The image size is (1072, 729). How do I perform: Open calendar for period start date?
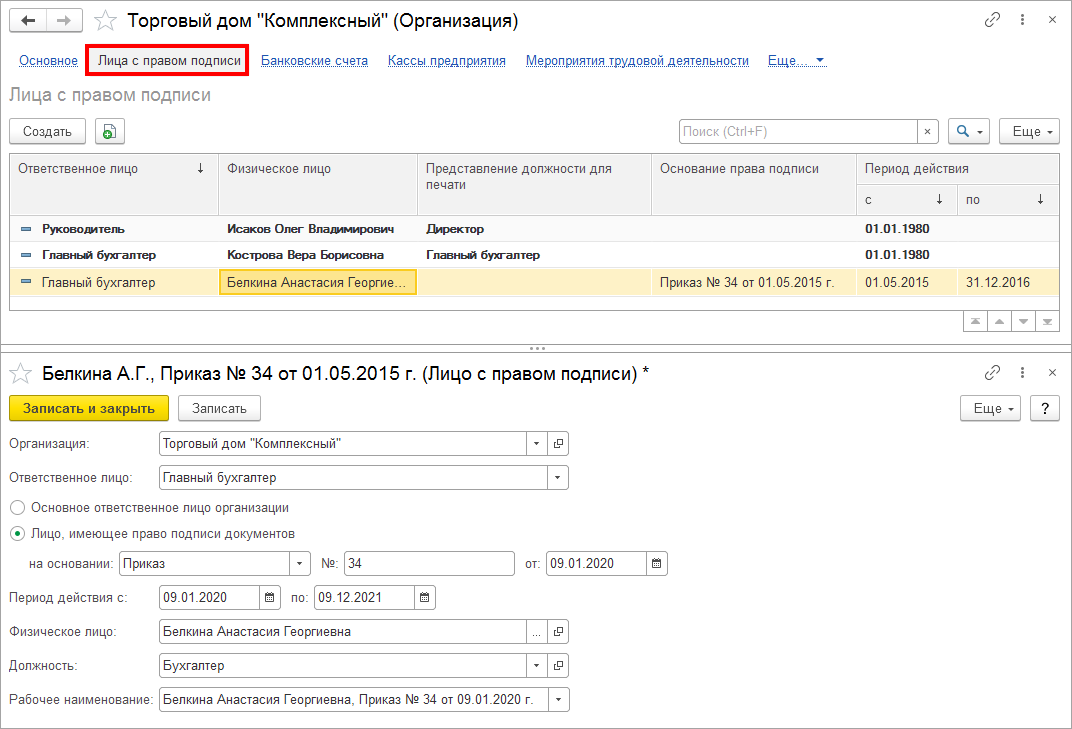[270, 598]
